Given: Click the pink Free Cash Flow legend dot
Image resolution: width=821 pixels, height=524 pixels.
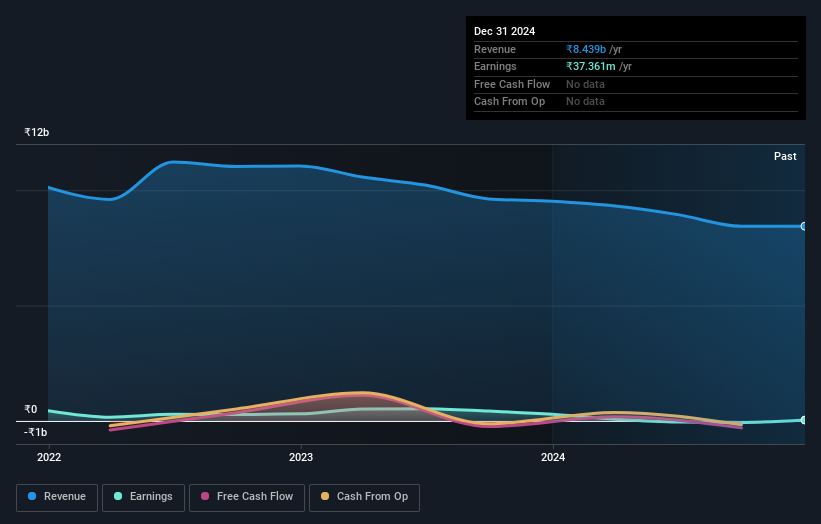Looking at the screenshot, I should (x=205, y=496).
